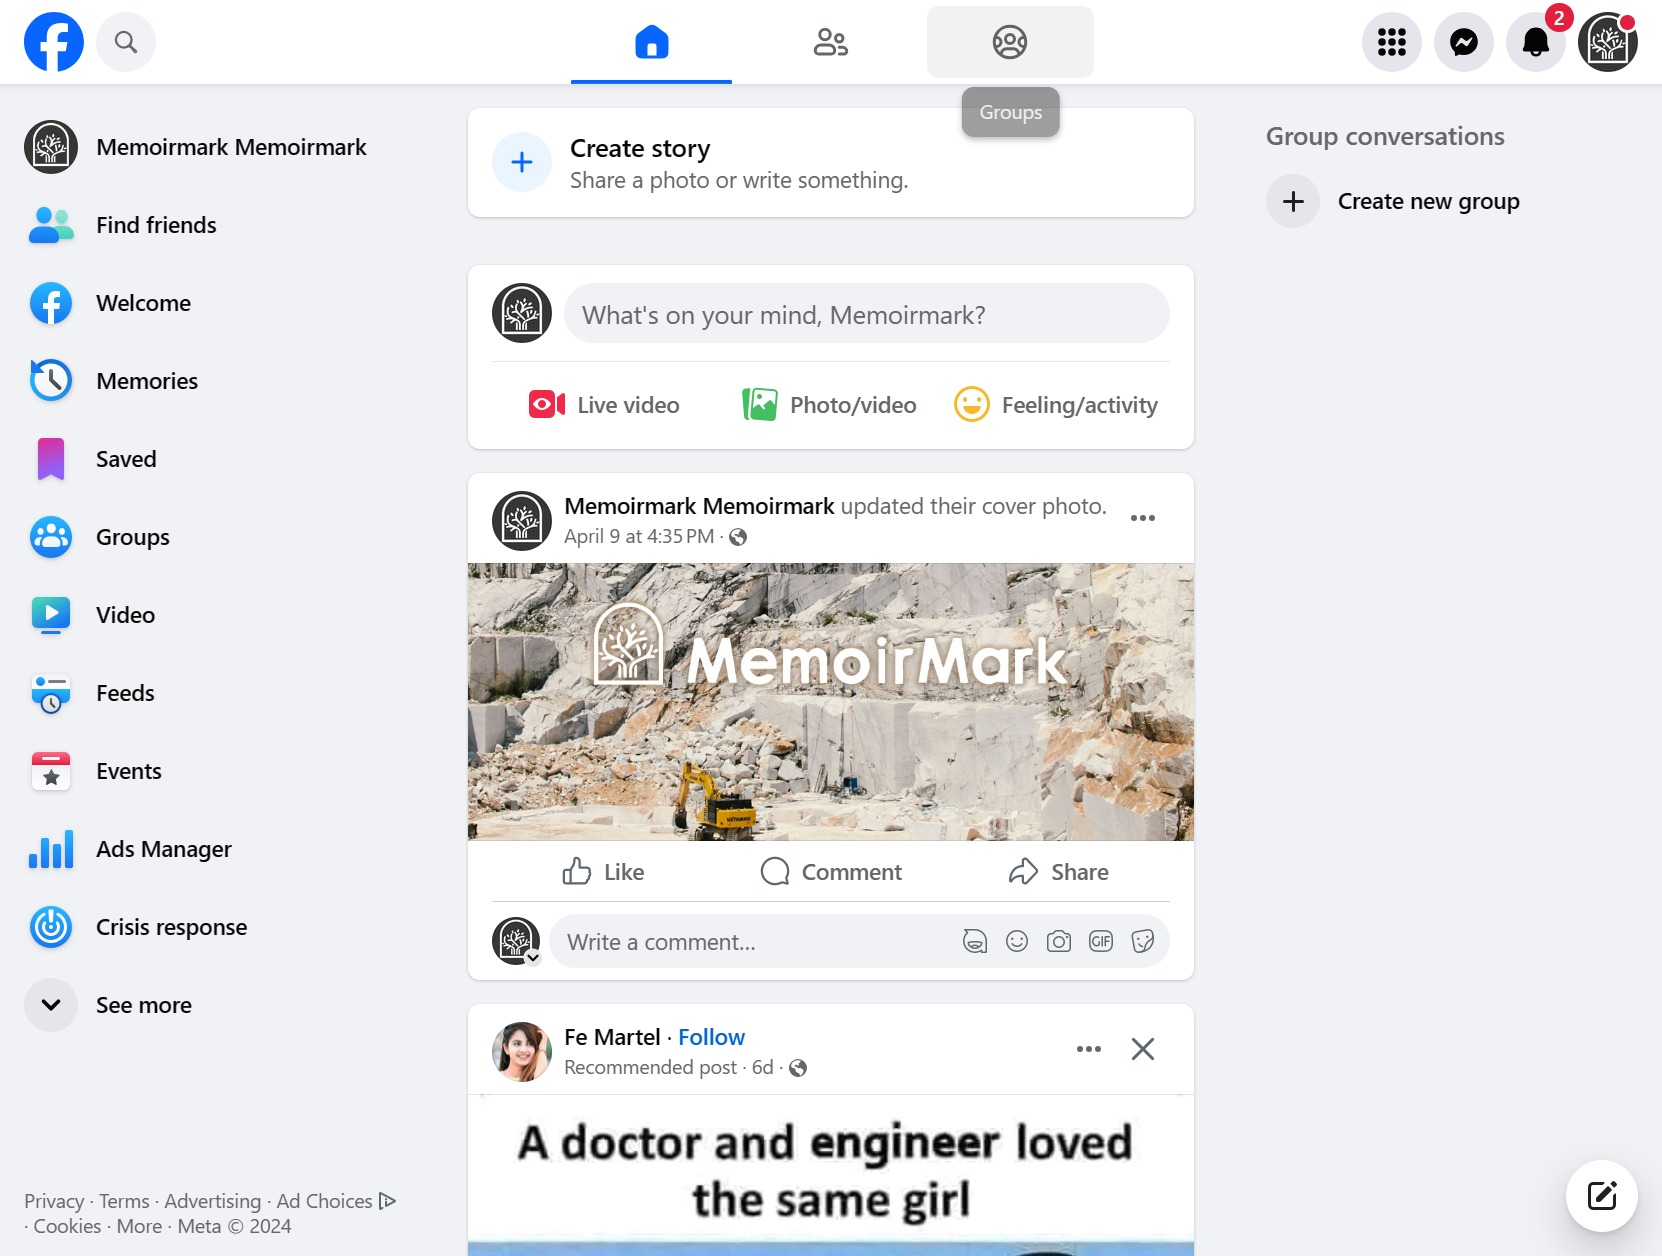The image size is (1662, 1256).
Task: Go to the Home tab
Action: pos(651,42)
